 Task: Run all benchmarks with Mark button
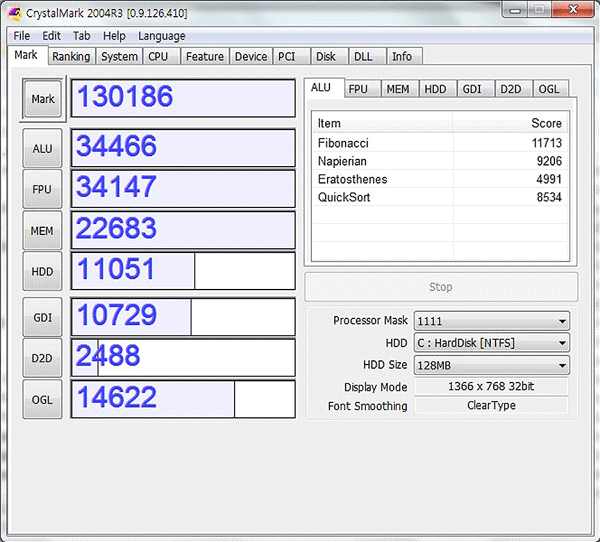click(43, 99)
